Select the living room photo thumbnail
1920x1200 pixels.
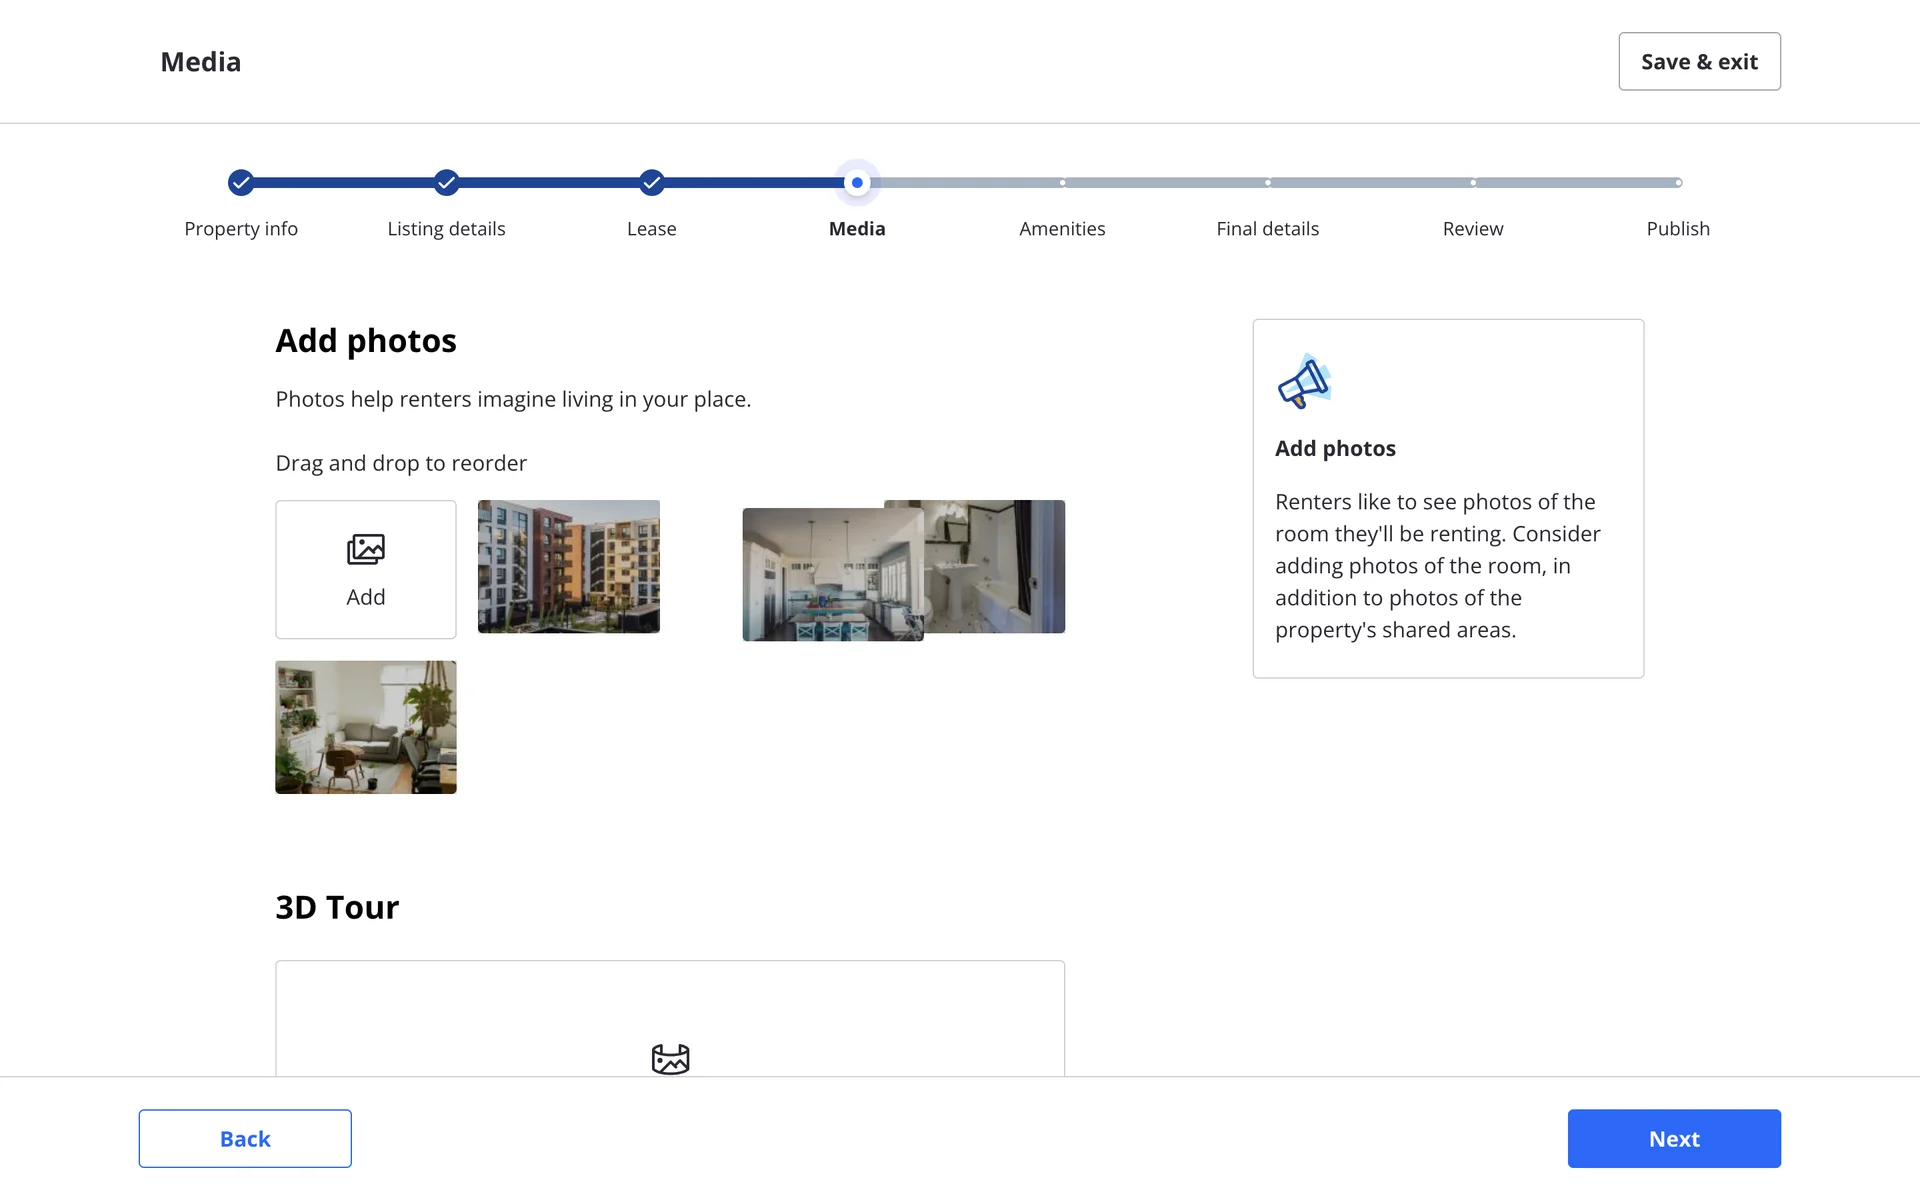[365, 727]
